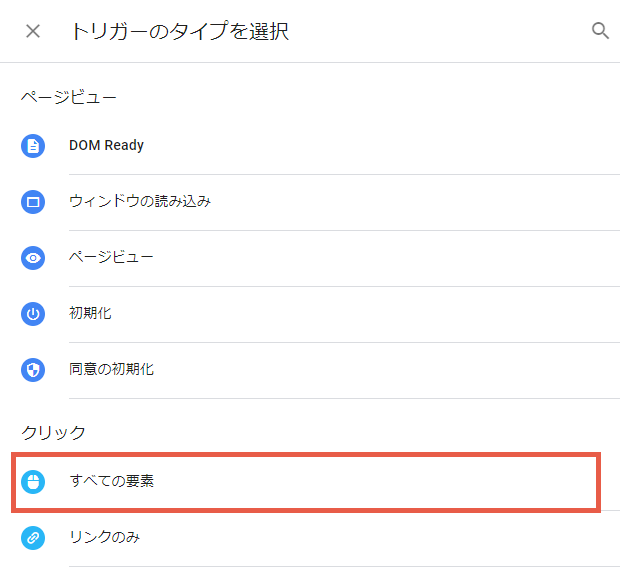
Task: Click the 同意の初期化 shield icon
Action: click(33, 370)
